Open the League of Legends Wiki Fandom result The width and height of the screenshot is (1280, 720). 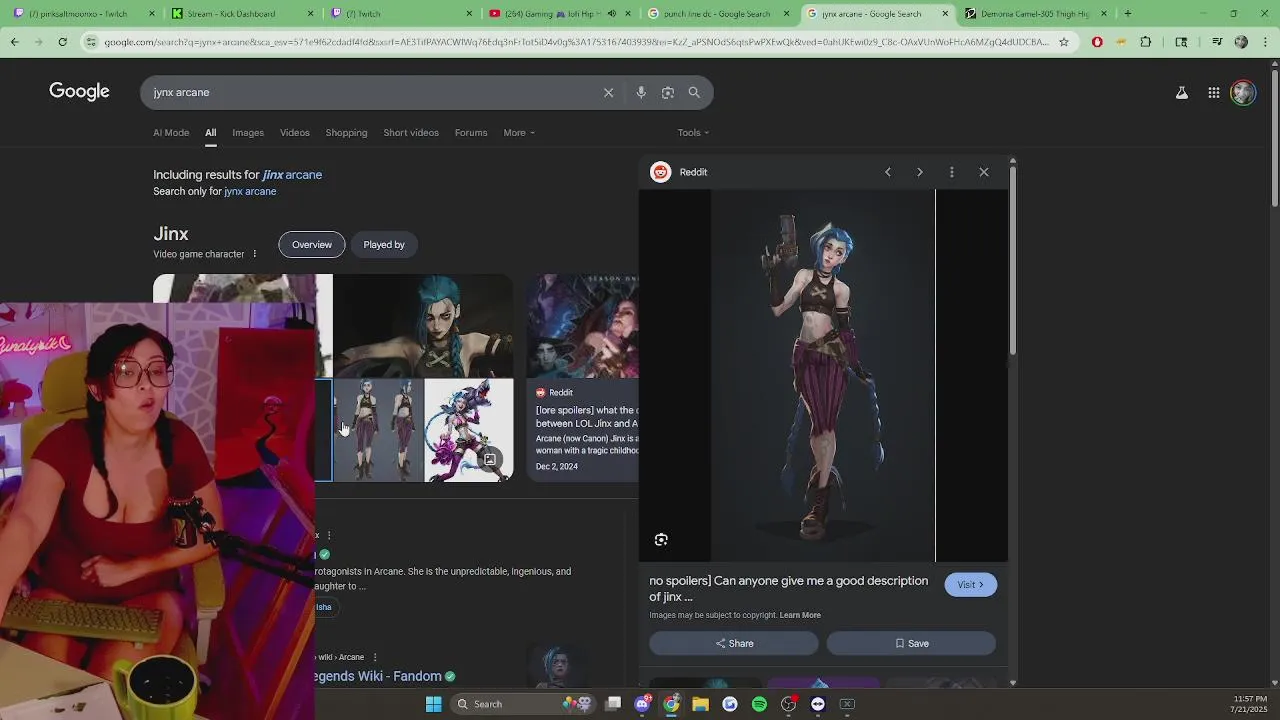[380, 676]
